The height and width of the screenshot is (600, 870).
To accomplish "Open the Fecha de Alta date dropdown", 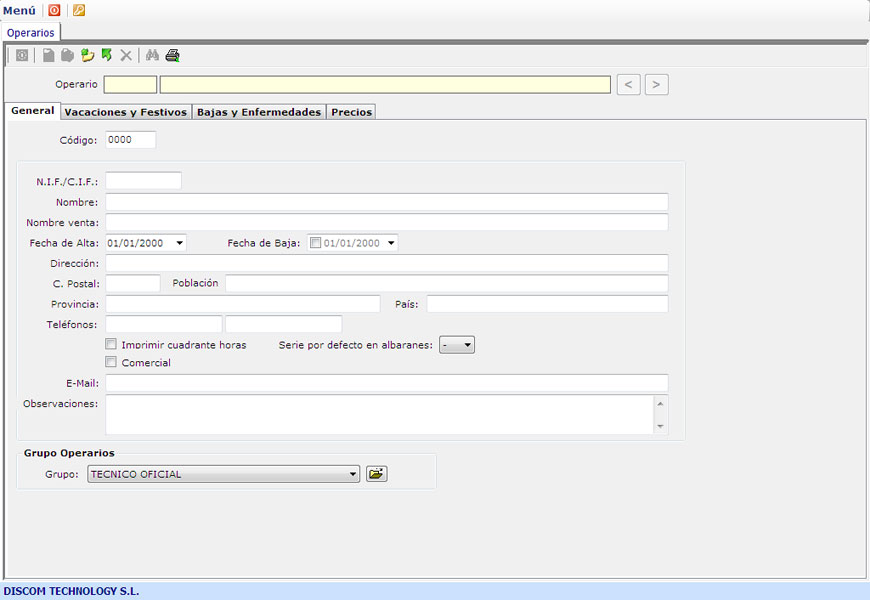I will point(179,243).
